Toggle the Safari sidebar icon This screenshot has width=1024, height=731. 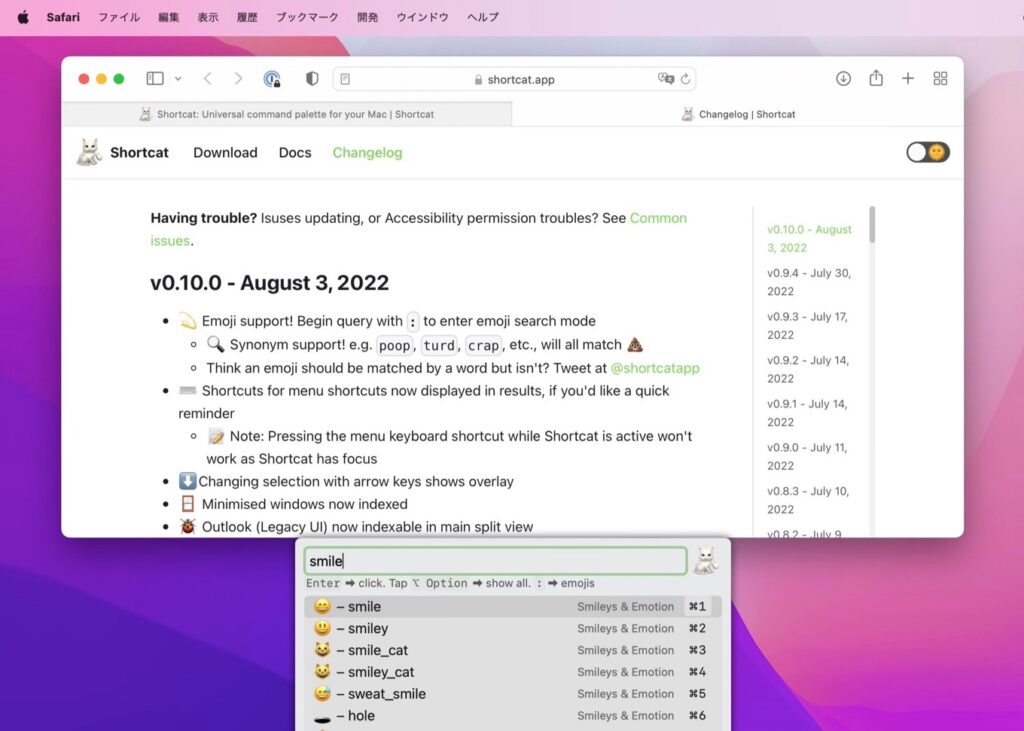click(155, 78)
